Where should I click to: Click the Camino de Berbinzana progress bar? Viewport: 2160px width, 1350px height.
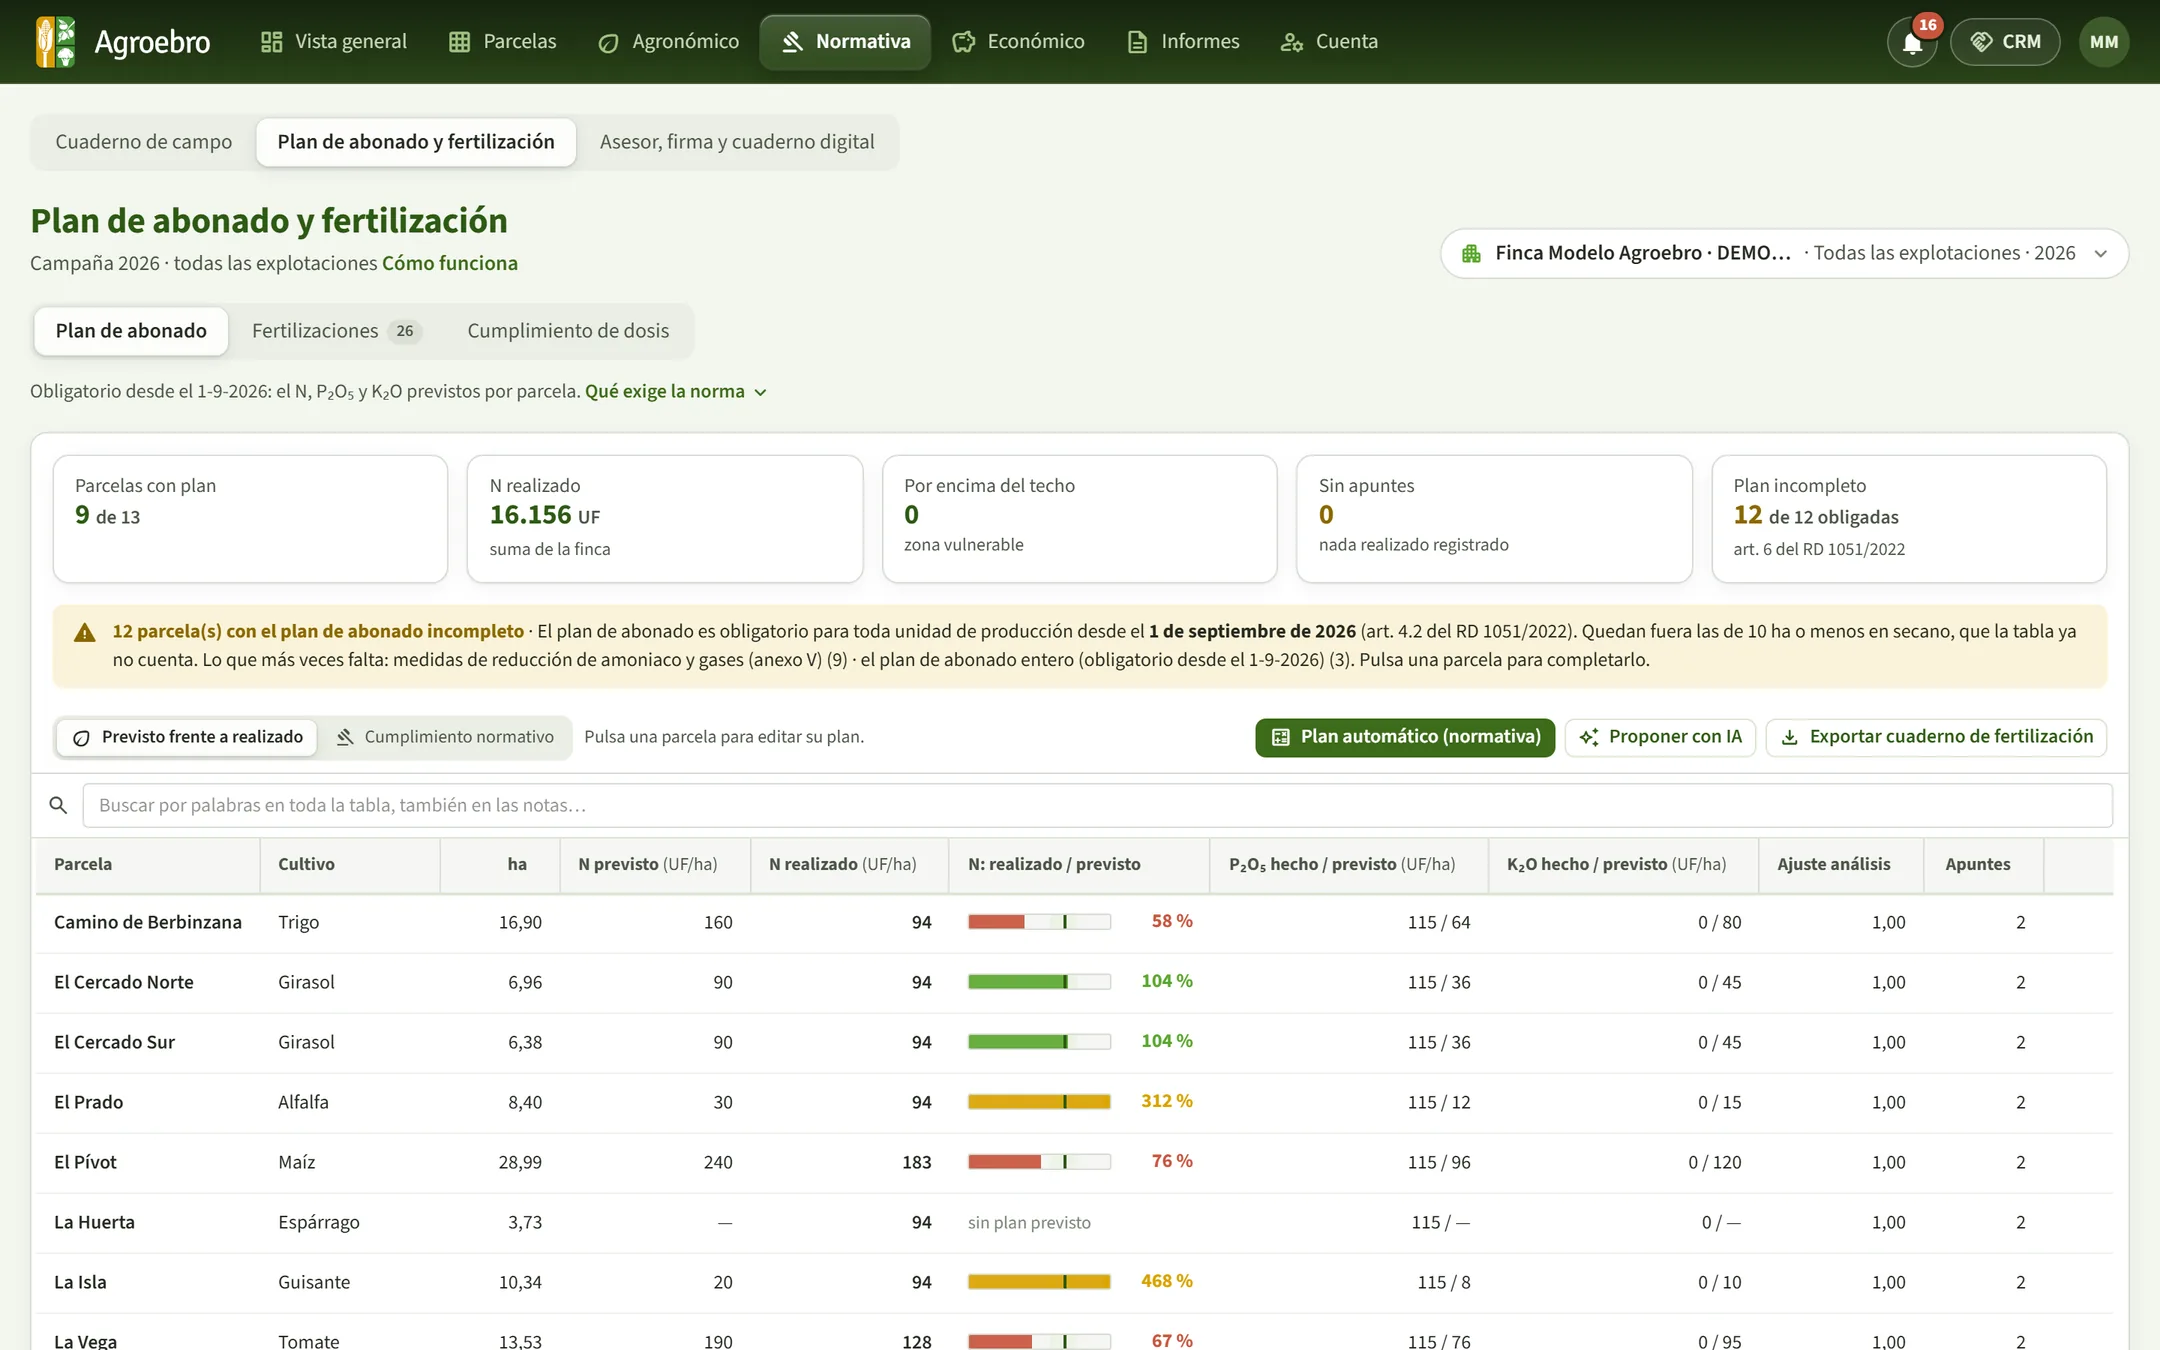click(x=1039, y=922)
